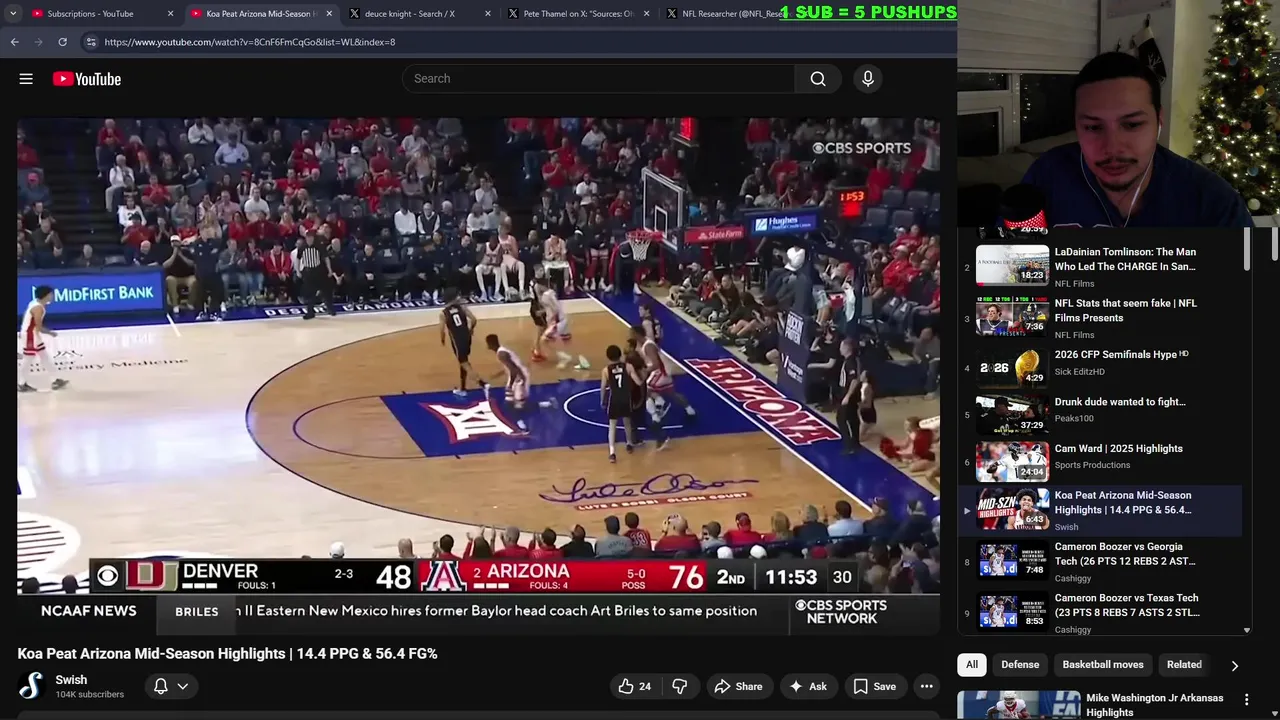The image size is (1280, 720).
Task: Open the YouTube hamburger guide menu
Action: pos(26,79)
